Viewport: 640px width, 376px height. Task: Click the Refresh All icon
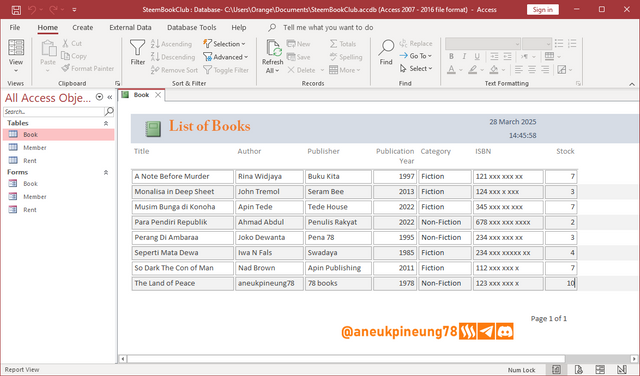[x=273, y=48]
